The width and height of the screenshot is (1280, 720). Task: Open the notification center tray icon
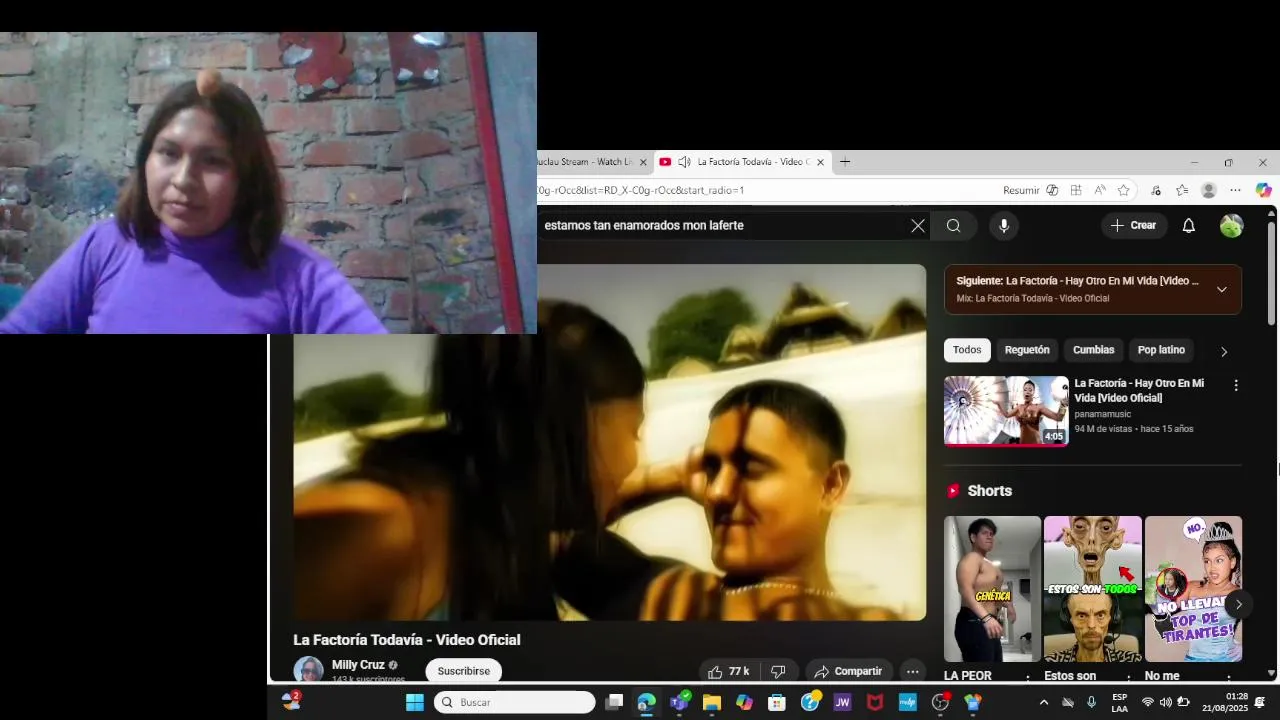point(1260,702)
